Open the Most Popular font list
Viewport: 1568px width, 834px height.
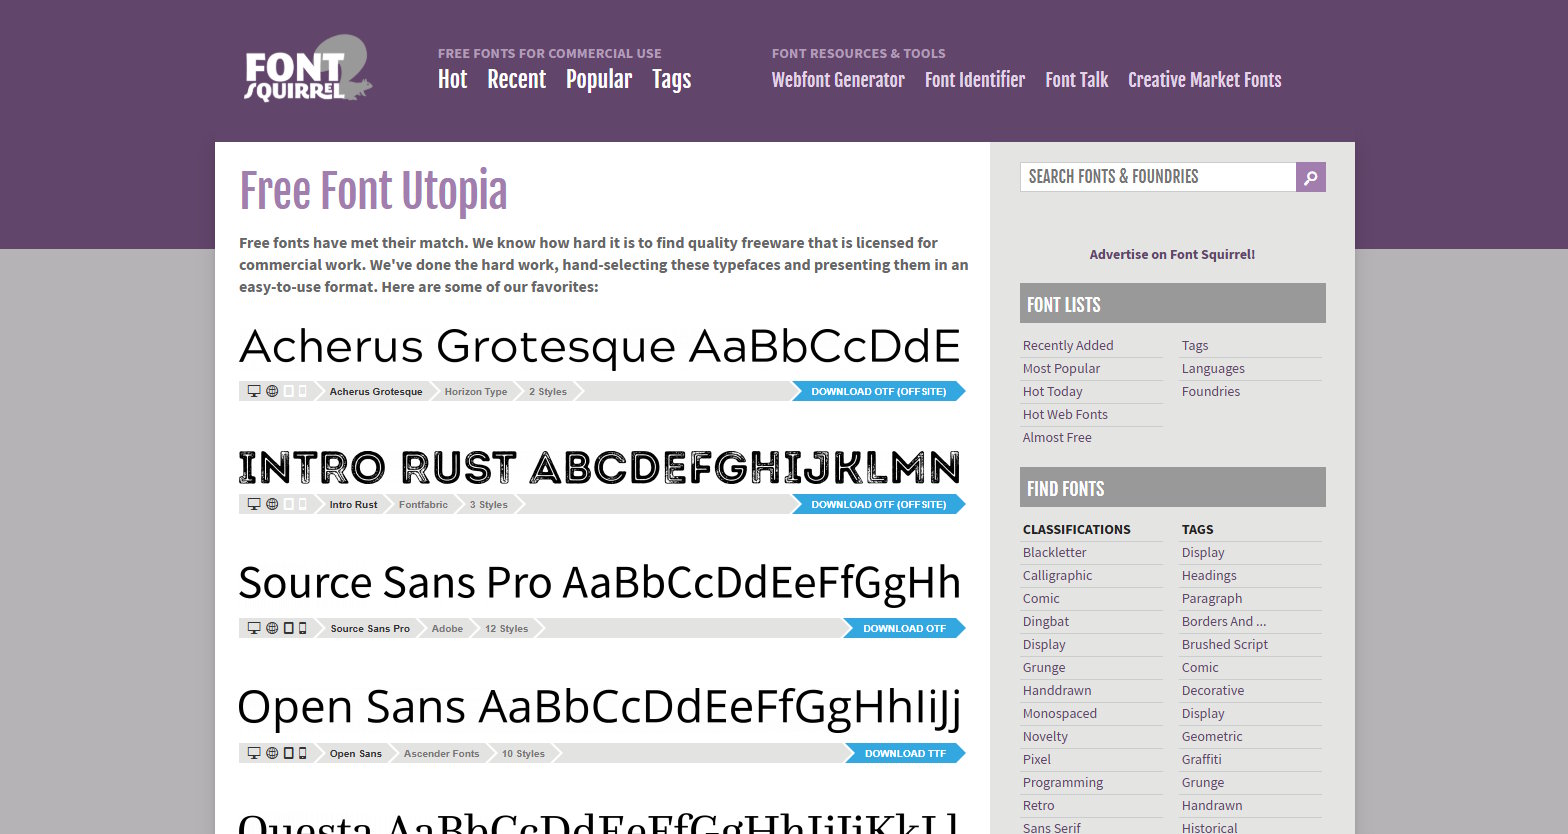click(1061, 368)
